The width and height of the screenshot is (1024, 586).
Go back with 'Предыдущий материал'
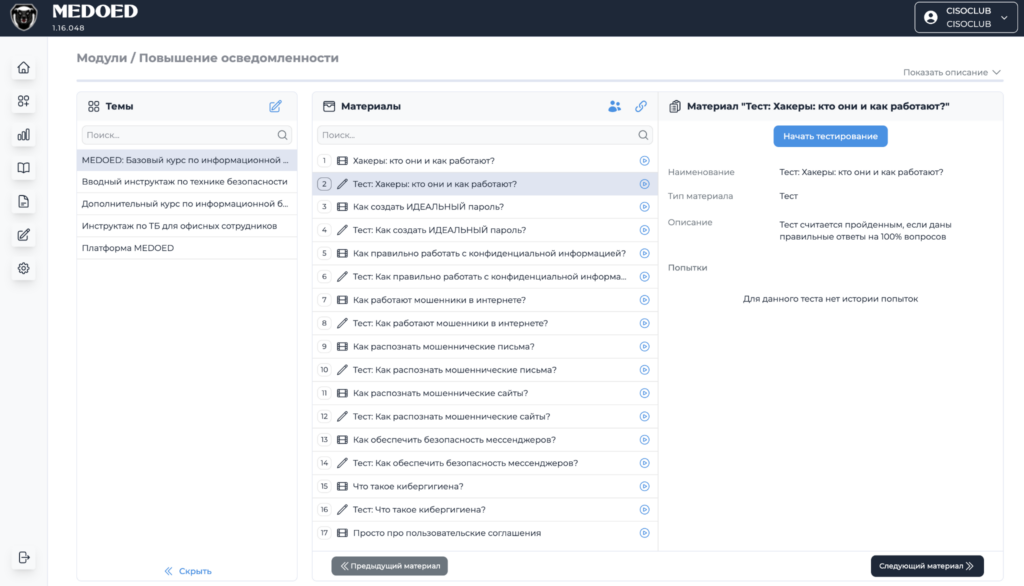tap(389, 566)
